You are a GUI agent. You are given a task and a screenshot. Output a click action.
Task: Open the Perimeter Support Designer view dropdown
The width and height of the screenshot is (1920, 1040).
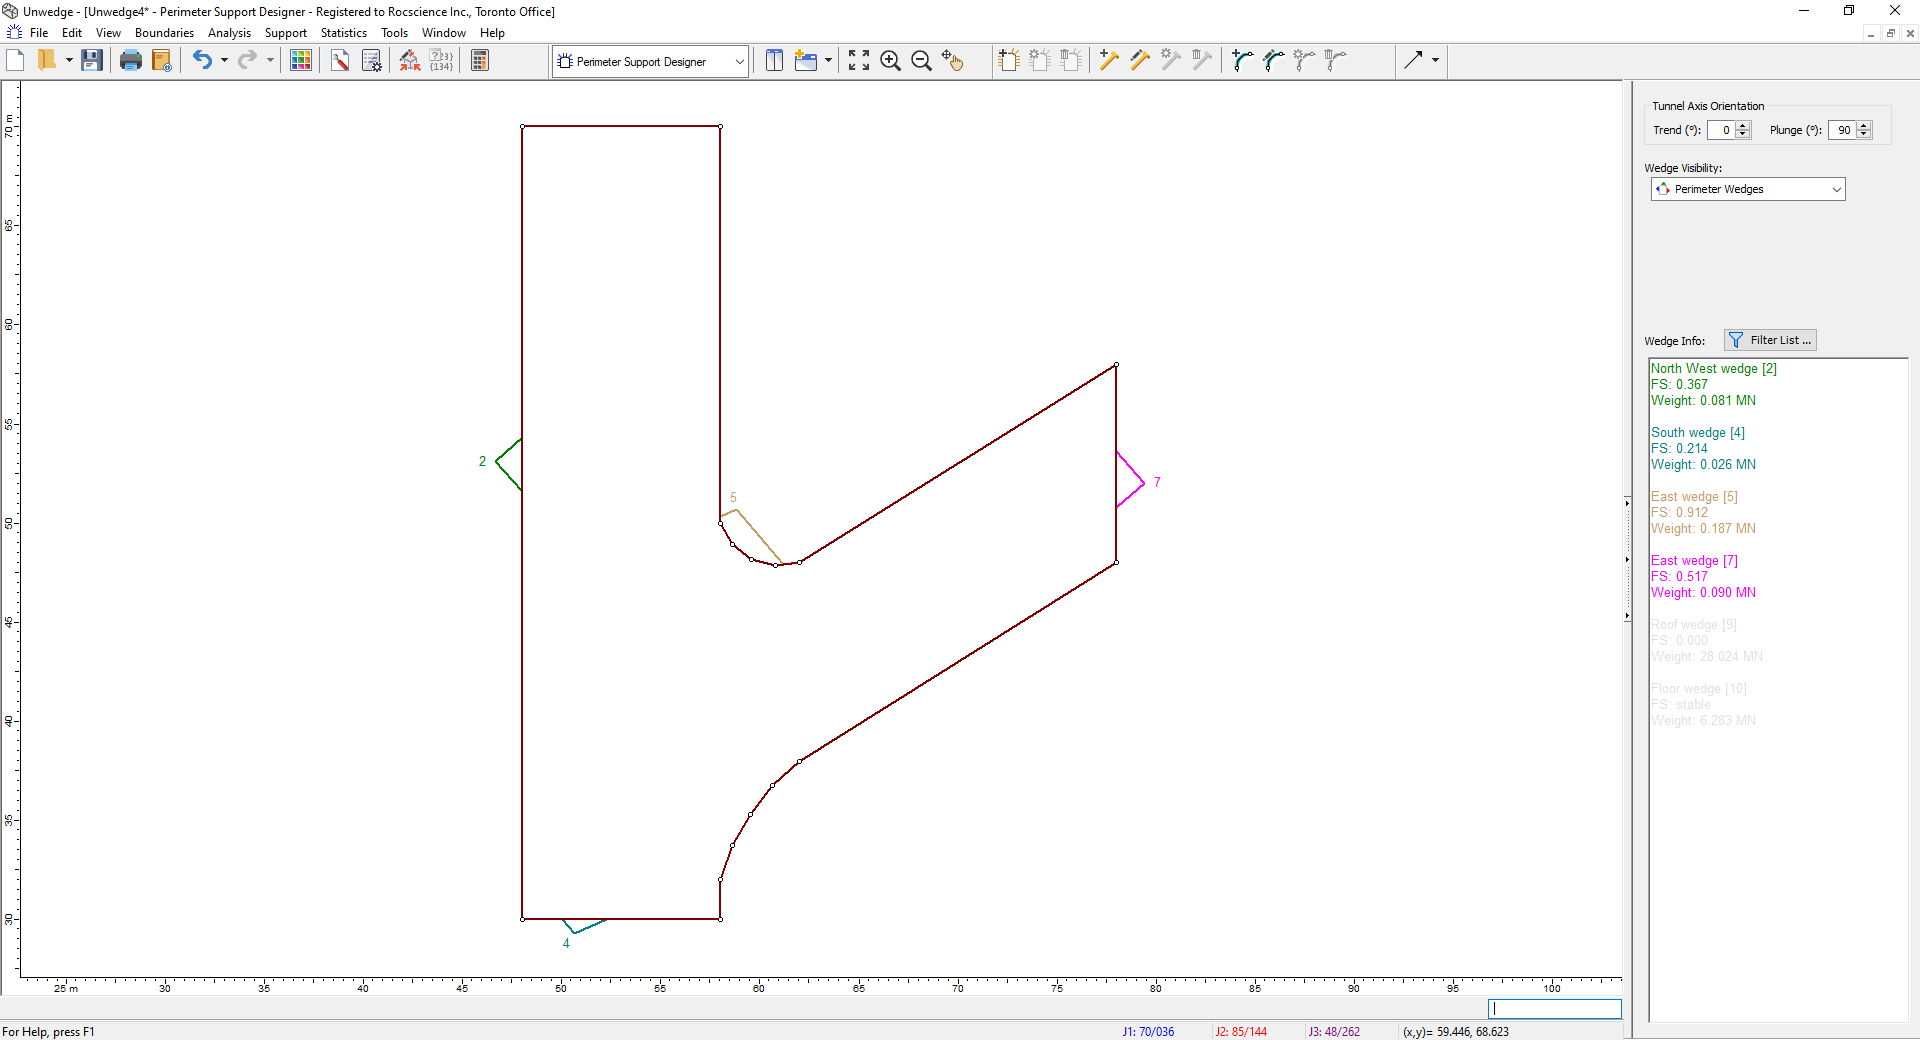pos(650,61)
